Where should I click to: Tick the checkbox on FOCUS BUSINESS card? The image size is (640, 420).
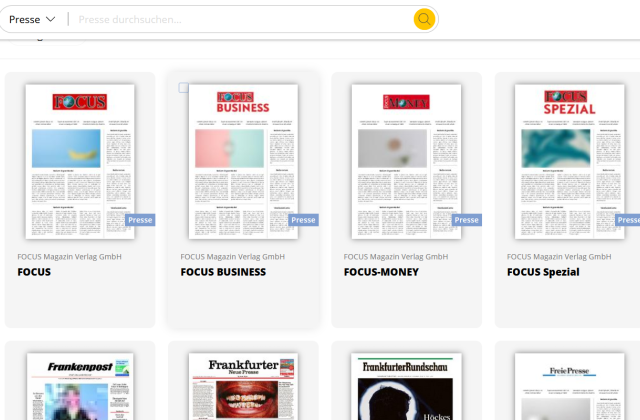click(184, 88)
